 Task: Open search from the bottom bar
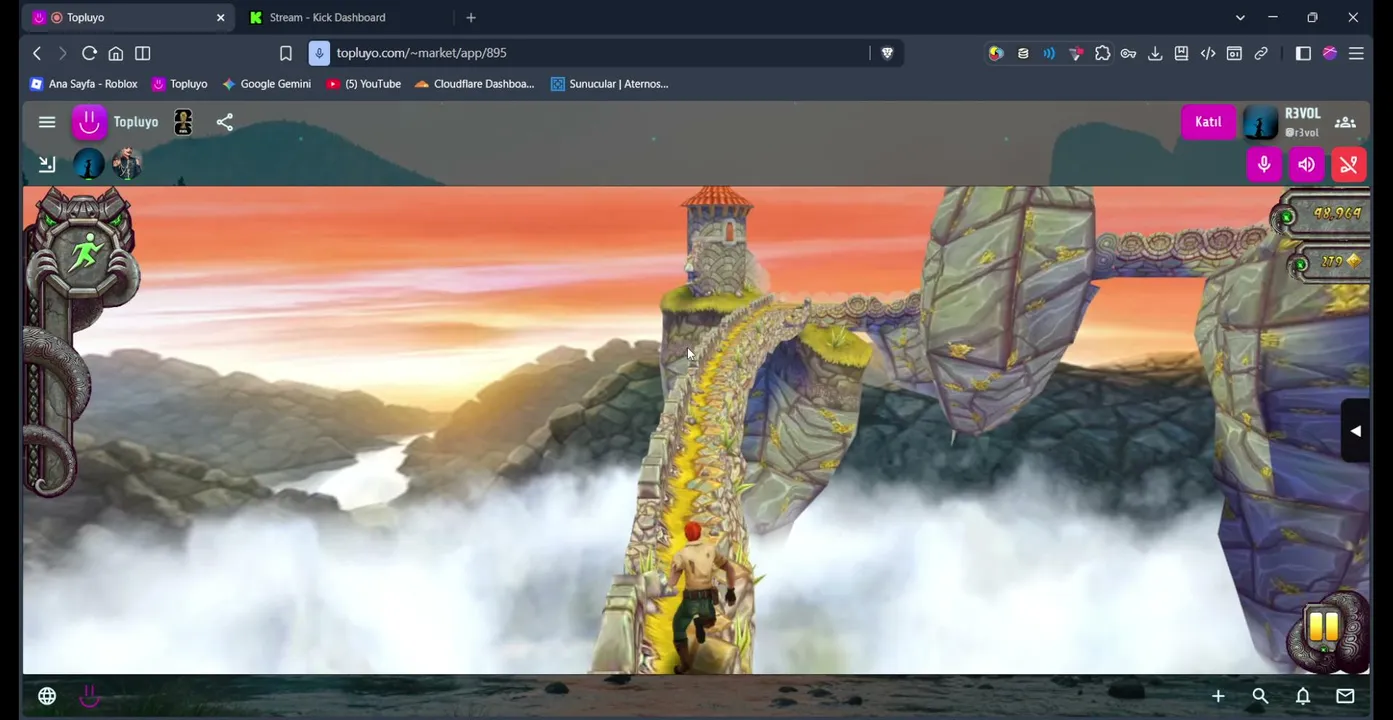point(1260,696)
